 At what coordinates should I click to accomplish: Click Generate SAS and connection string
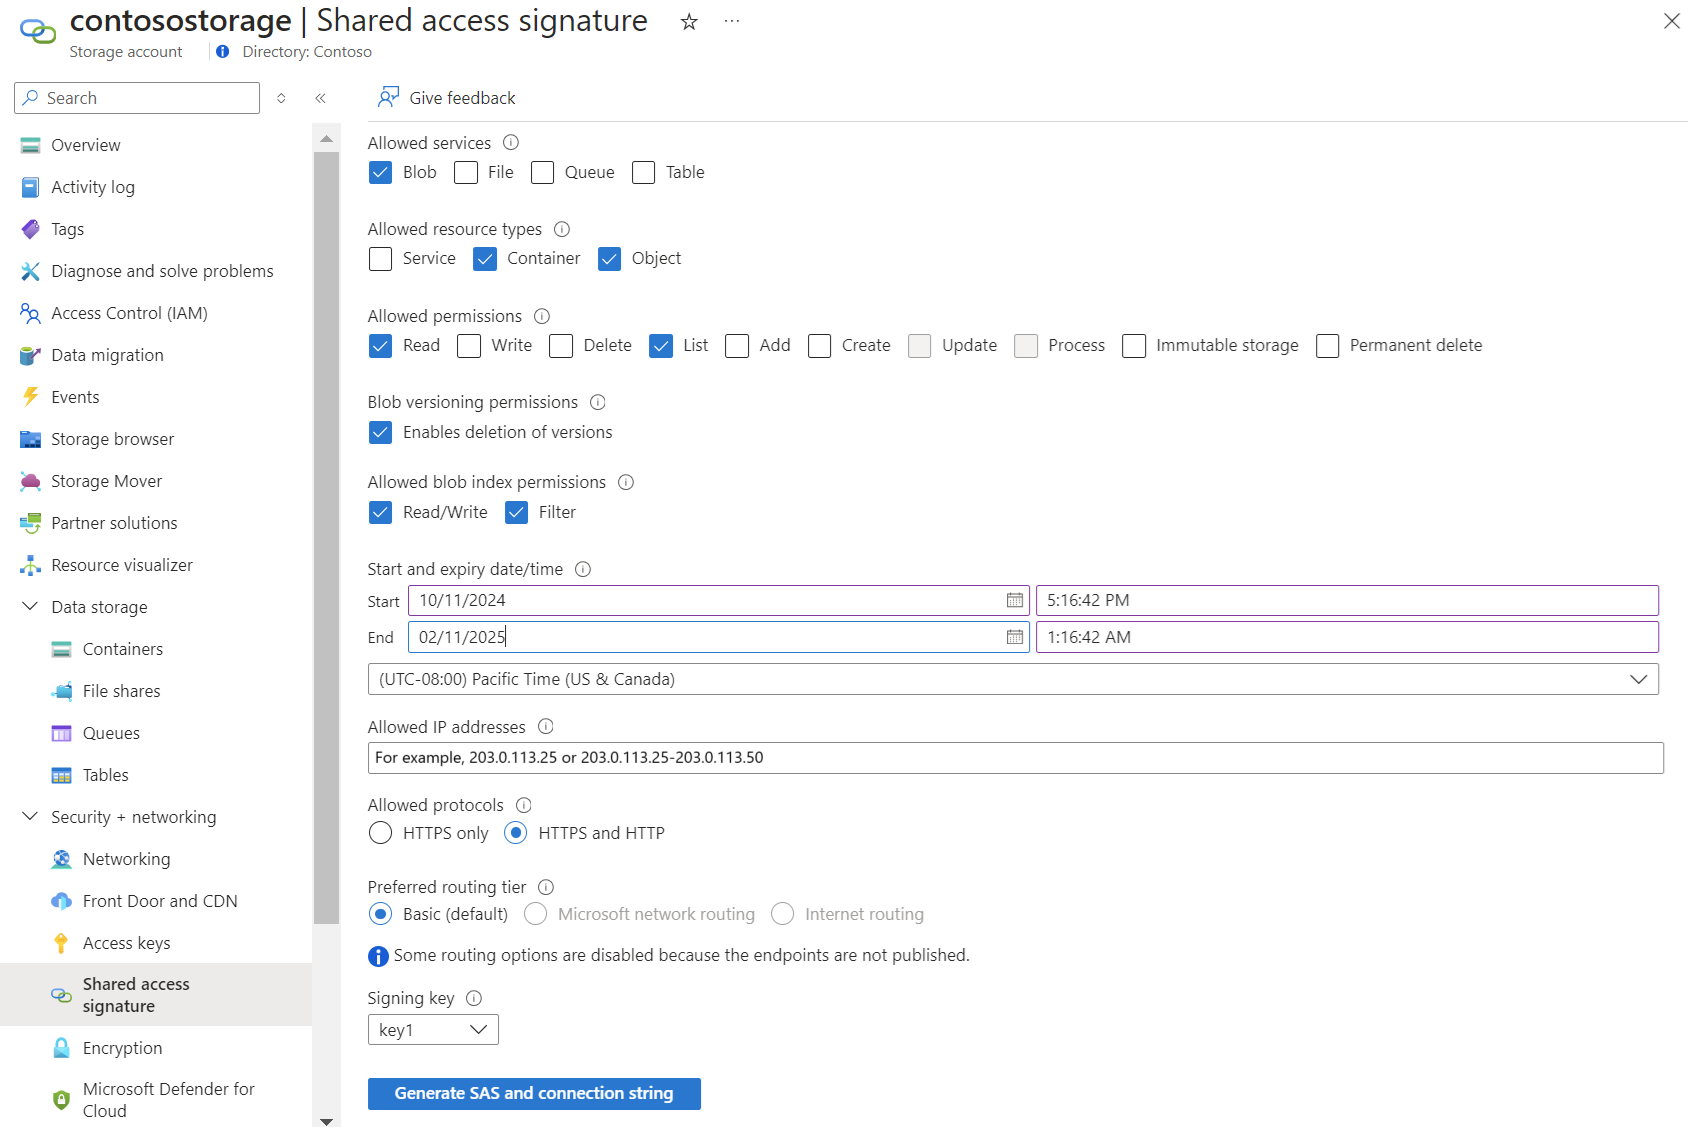click(534, 1093)
